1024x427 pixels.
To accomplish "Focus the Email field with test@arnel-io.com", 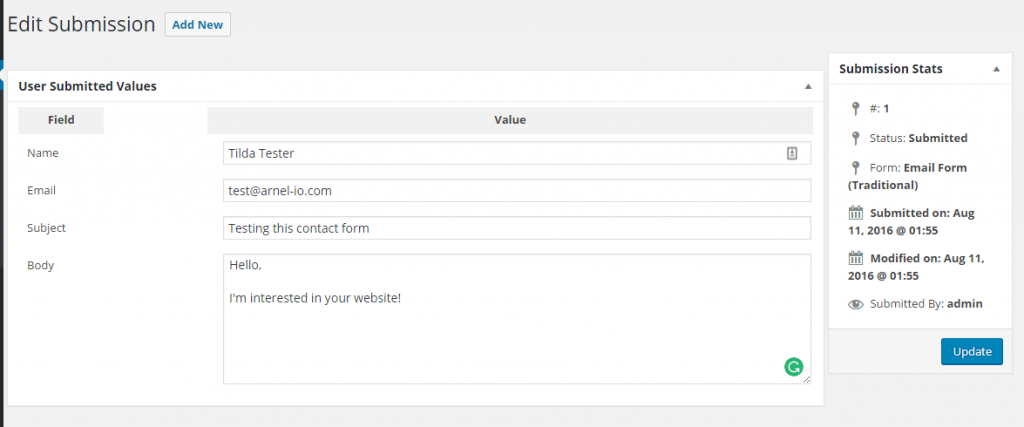I will click(516, 191).
